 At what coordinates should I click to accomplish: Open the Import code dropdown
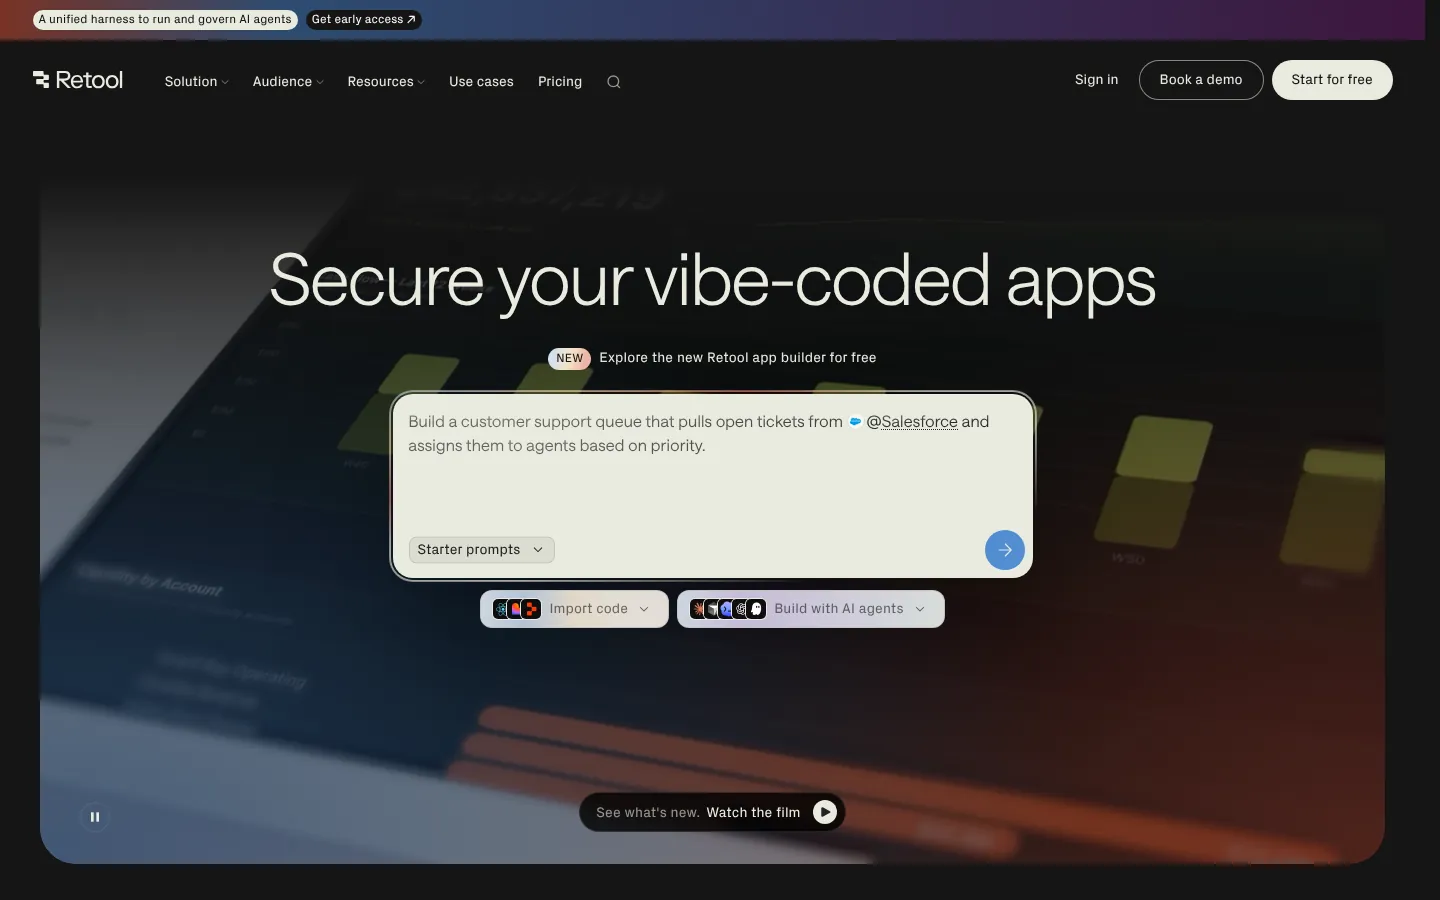click(x=574, y=609)
